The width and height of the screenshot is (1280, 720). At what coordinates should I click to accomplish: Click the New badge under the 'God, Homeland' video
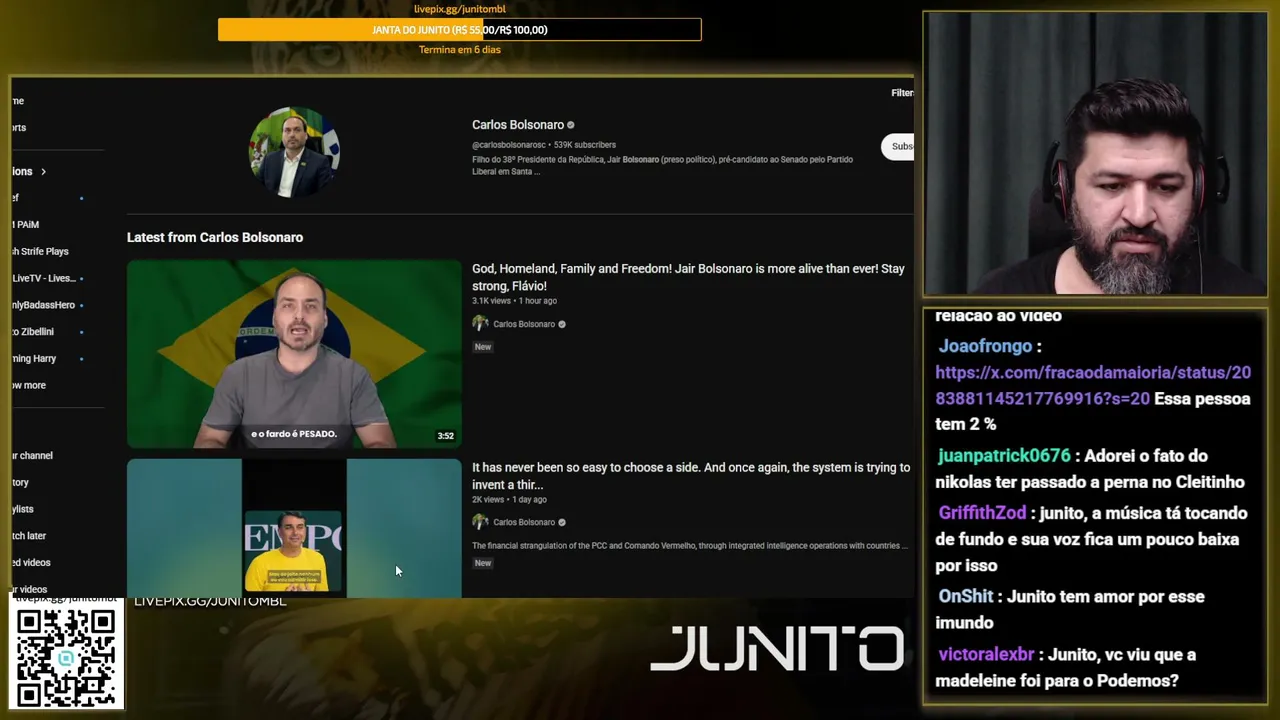pyautogui.click(x=483, y=347)
